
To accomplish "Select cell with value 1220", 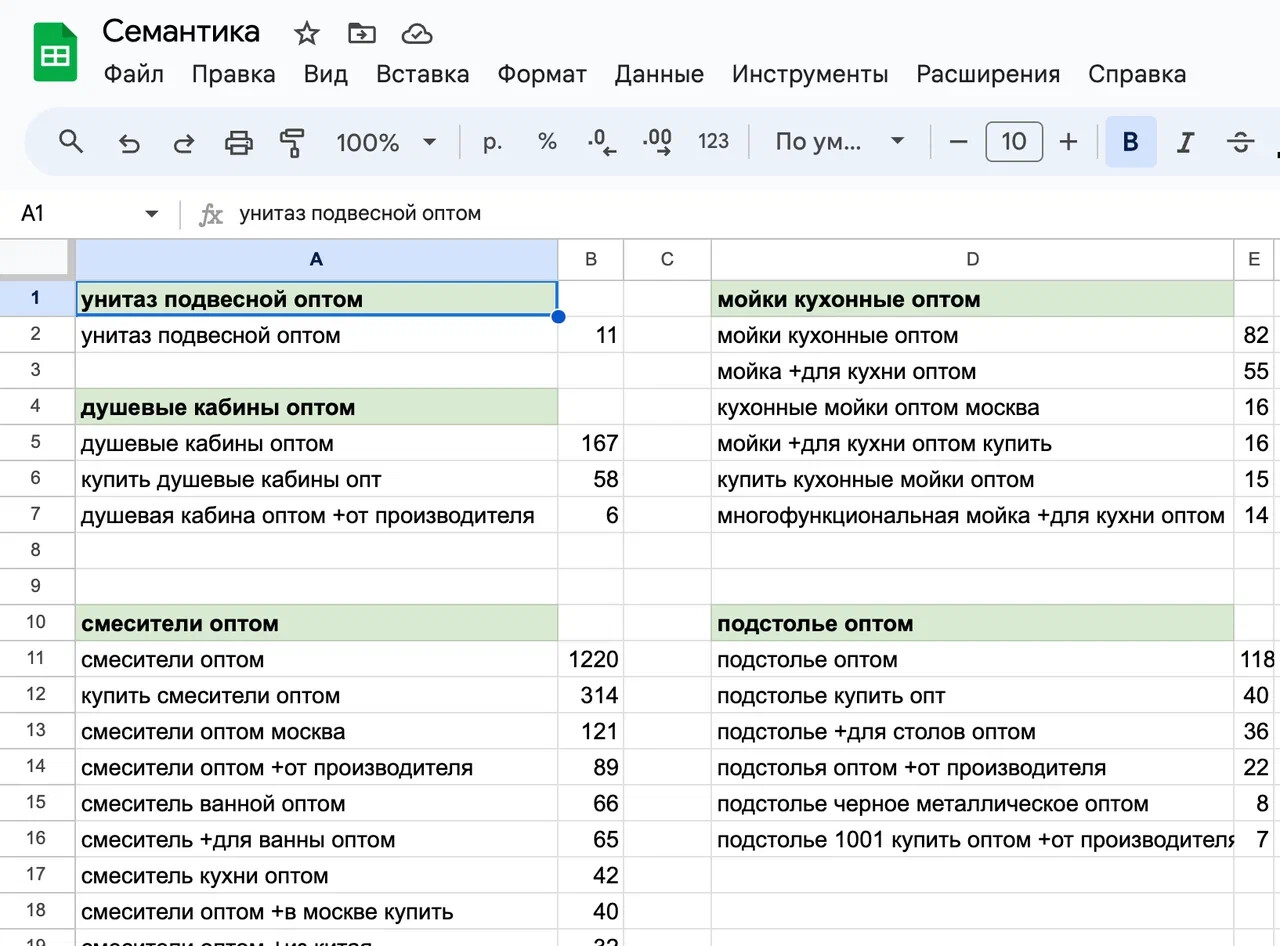I will click(x=591, y=659).
